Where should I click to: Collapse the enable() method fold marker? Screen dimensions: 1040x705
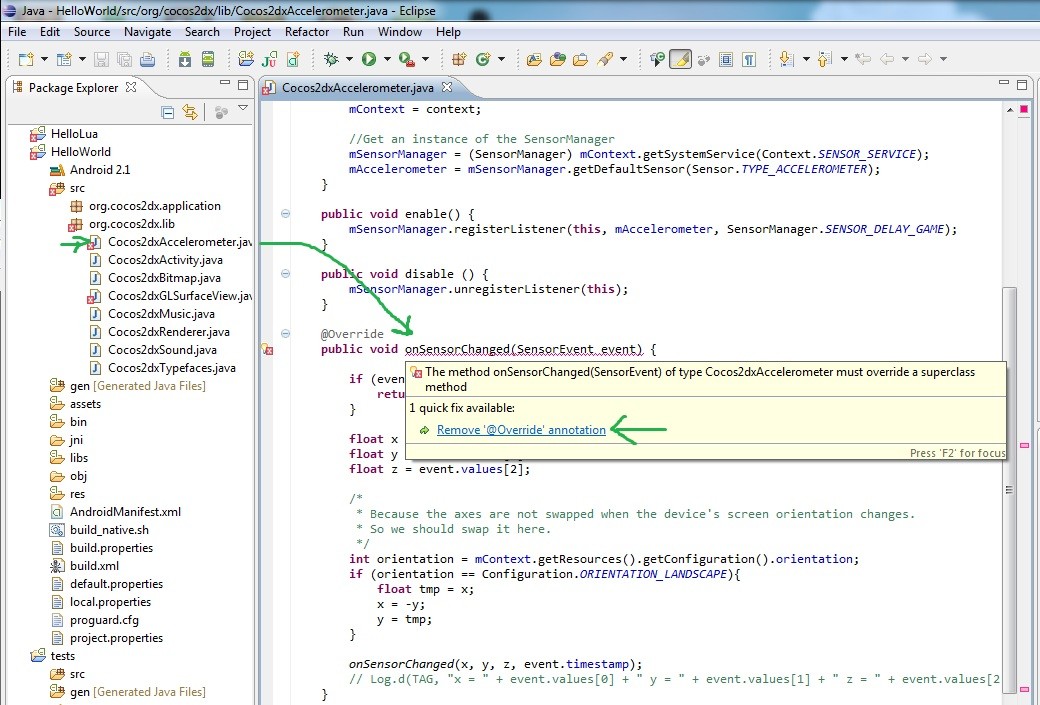click(x=285, y=214)
